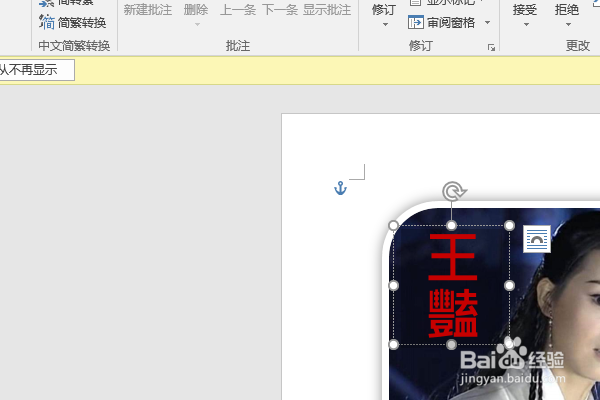Click the bottom-left sizing handle of the text box

393,344
